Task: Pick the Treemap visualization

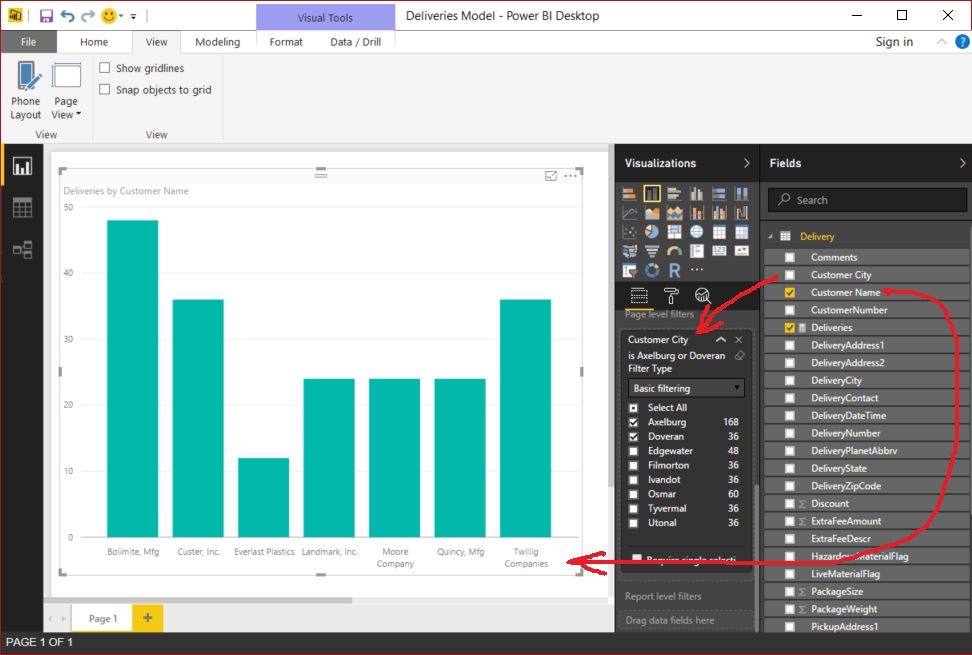Action: (x=674, y=232)
